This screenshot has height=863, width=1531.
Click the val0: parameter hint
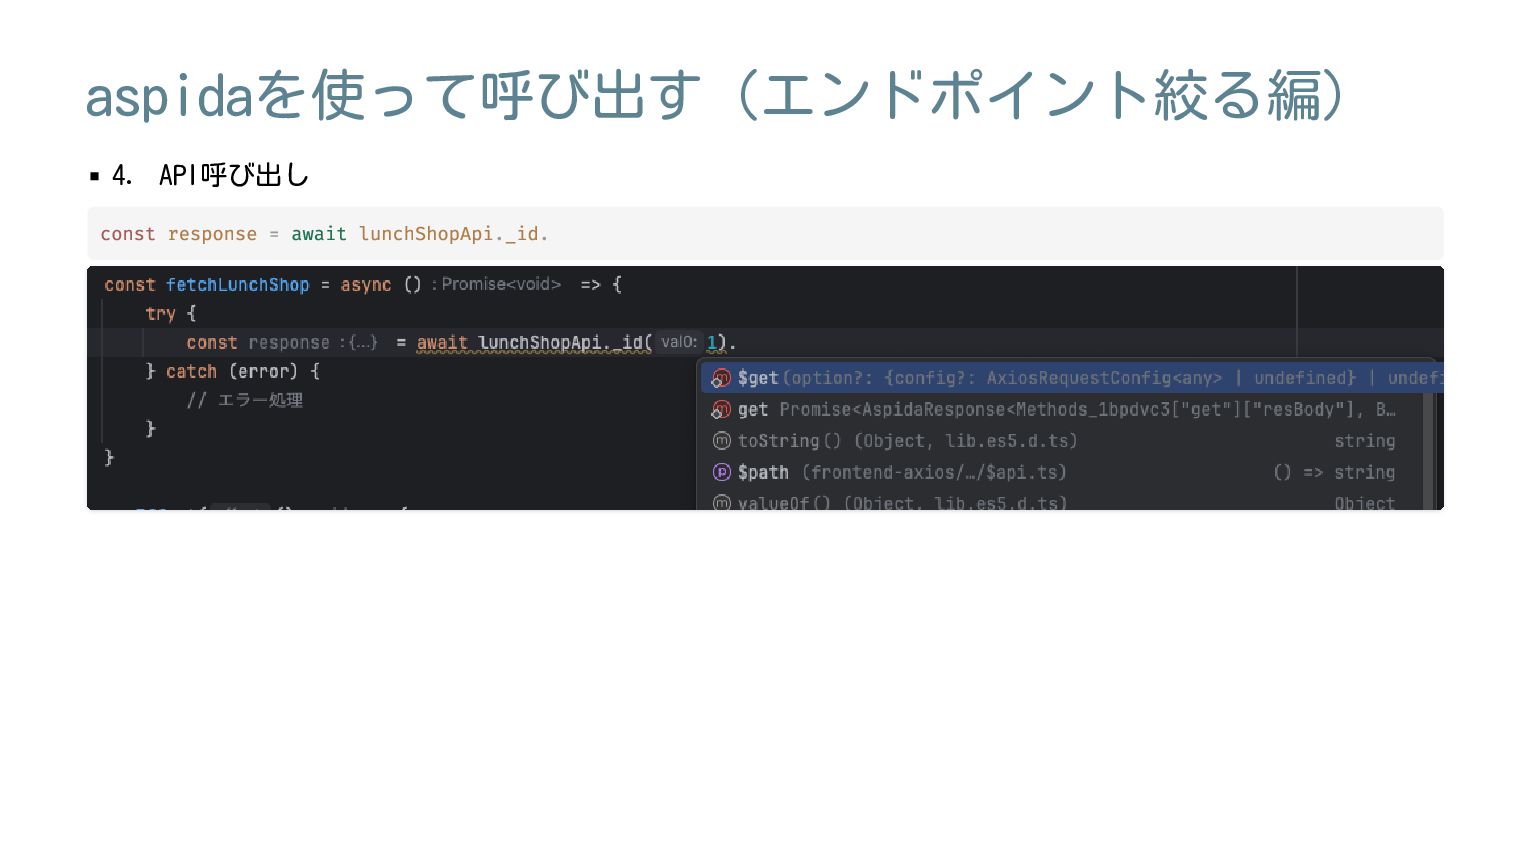(x=680, y=342)
